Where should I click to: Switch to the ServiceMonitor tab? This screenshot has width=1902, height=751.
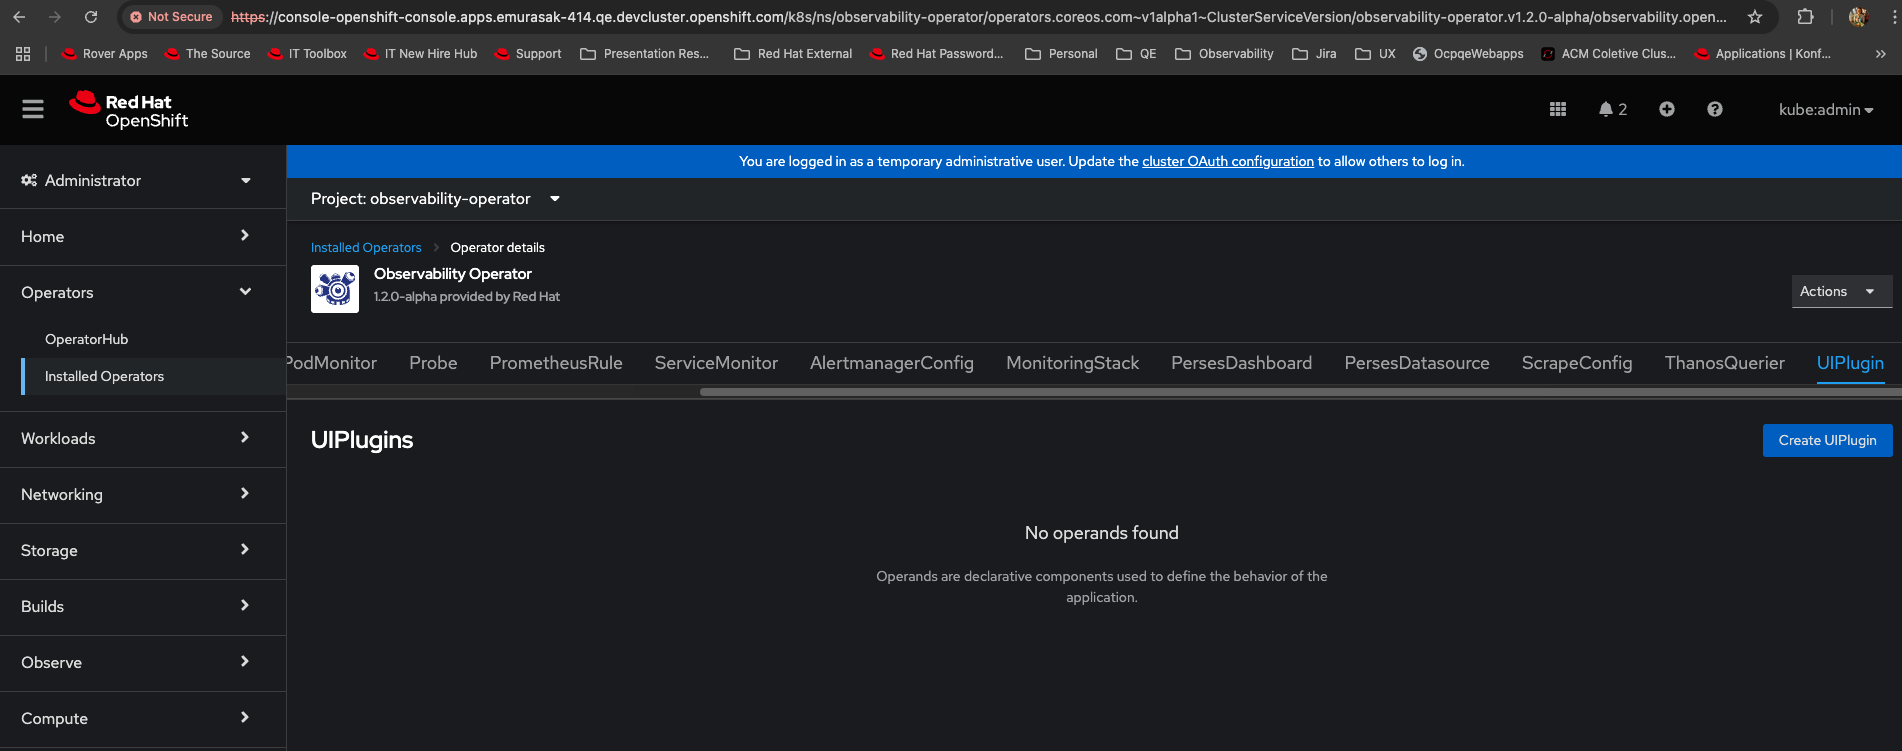(x=716, y=363)
